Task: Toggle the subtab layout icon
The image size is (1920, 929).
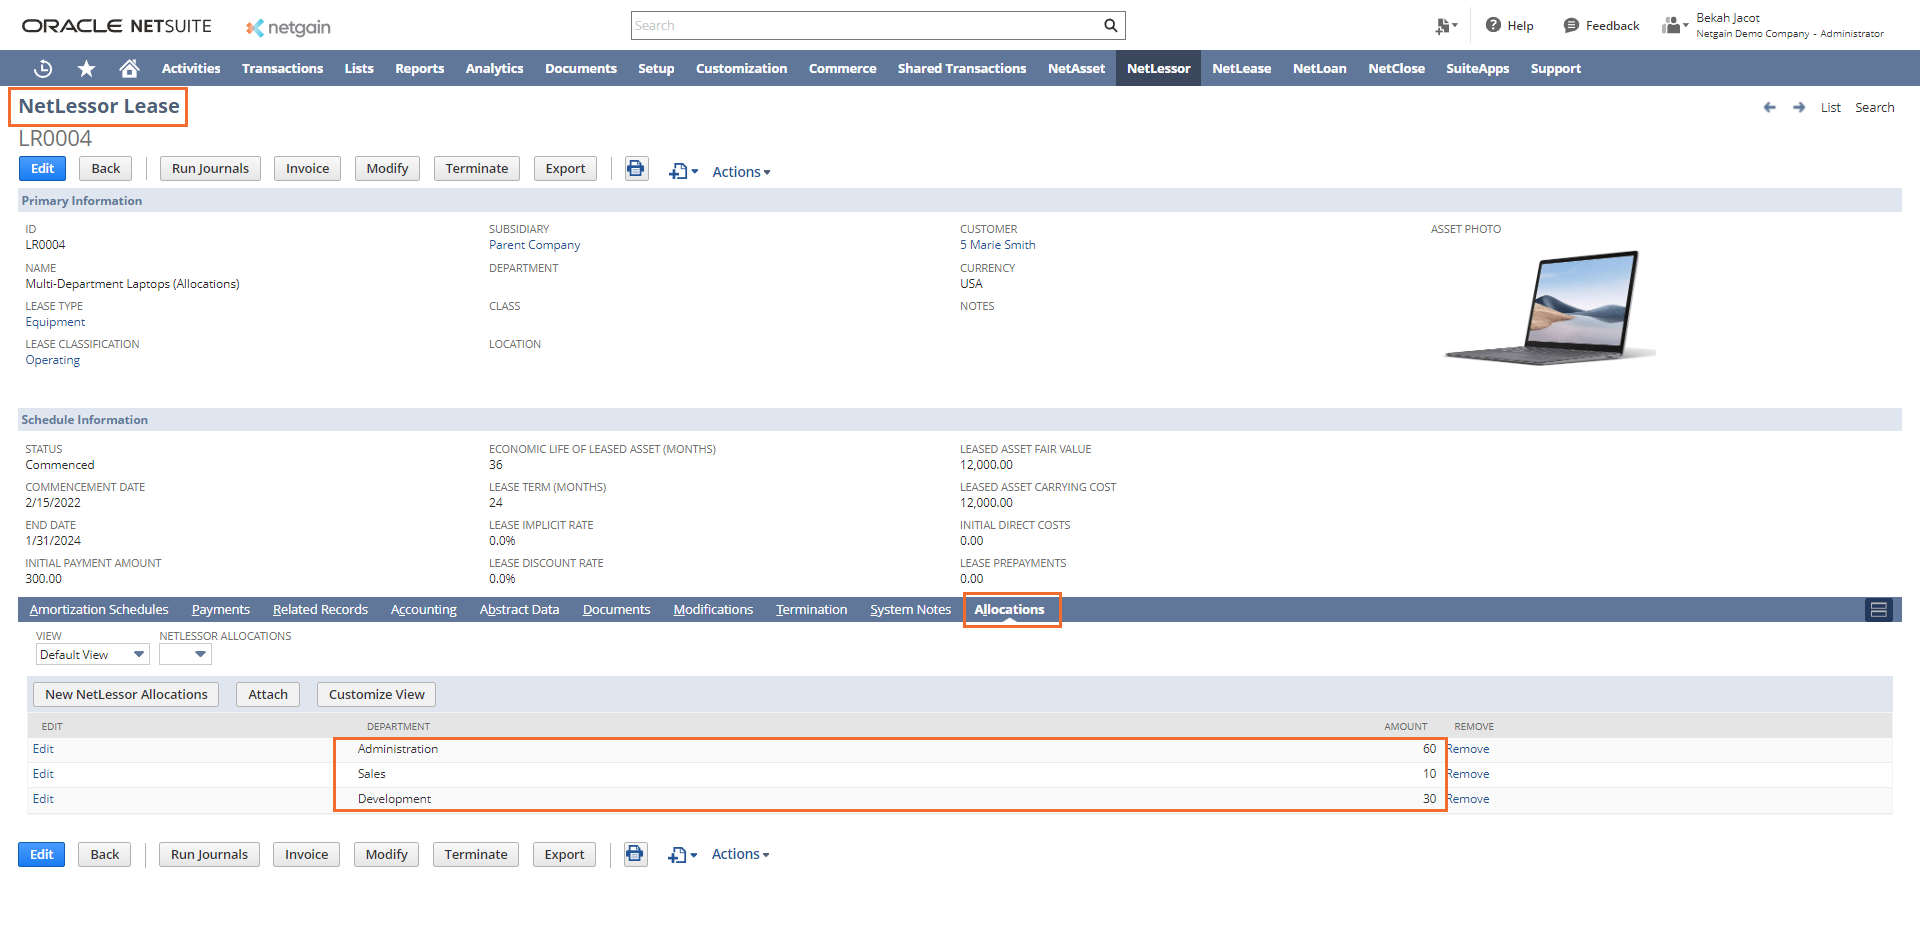Action: [1878, 609]
